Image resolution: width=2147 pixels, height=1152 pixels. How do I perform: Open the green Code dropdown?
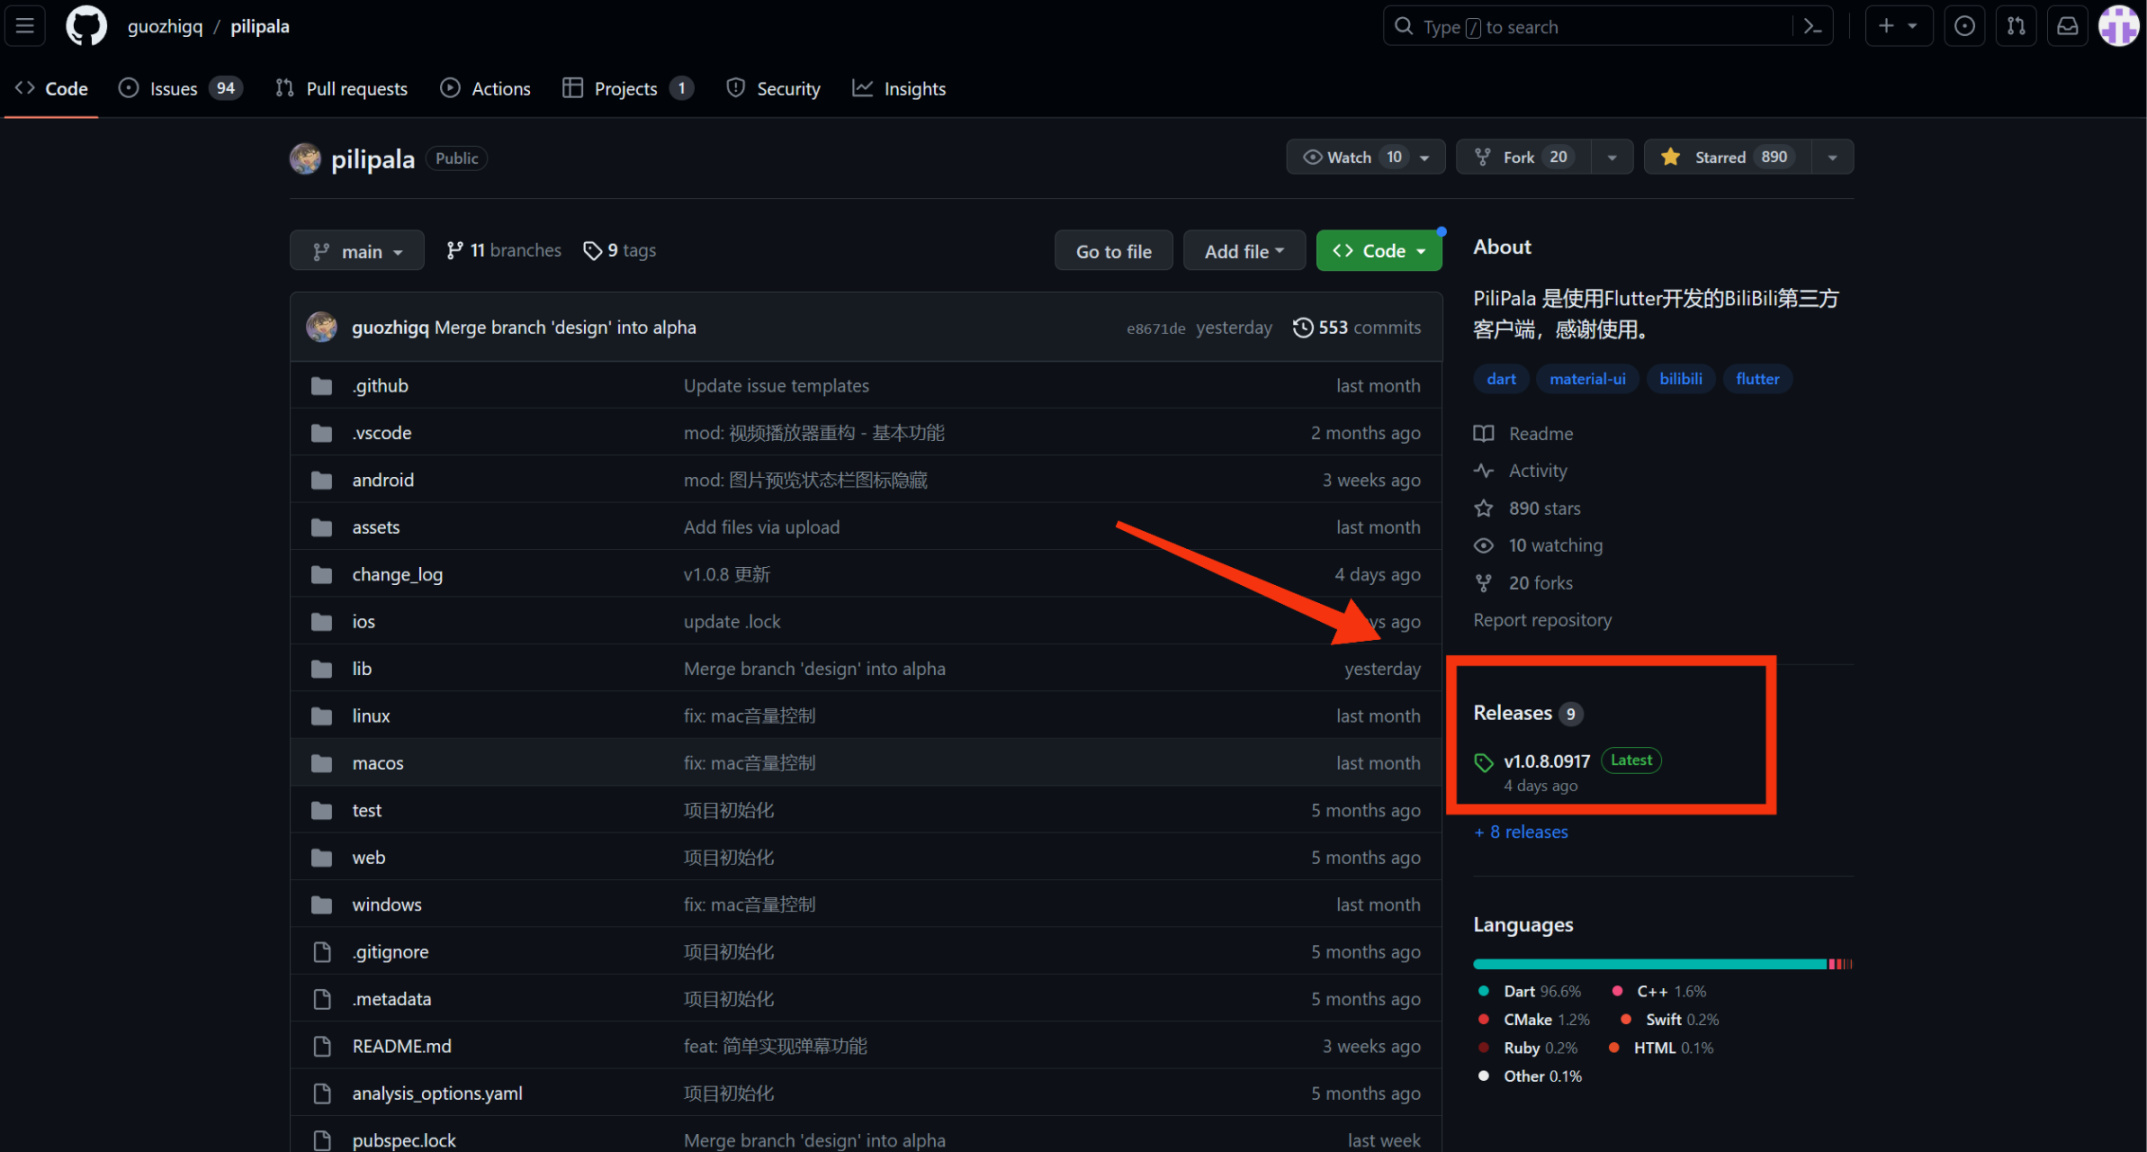(1378, 251)
